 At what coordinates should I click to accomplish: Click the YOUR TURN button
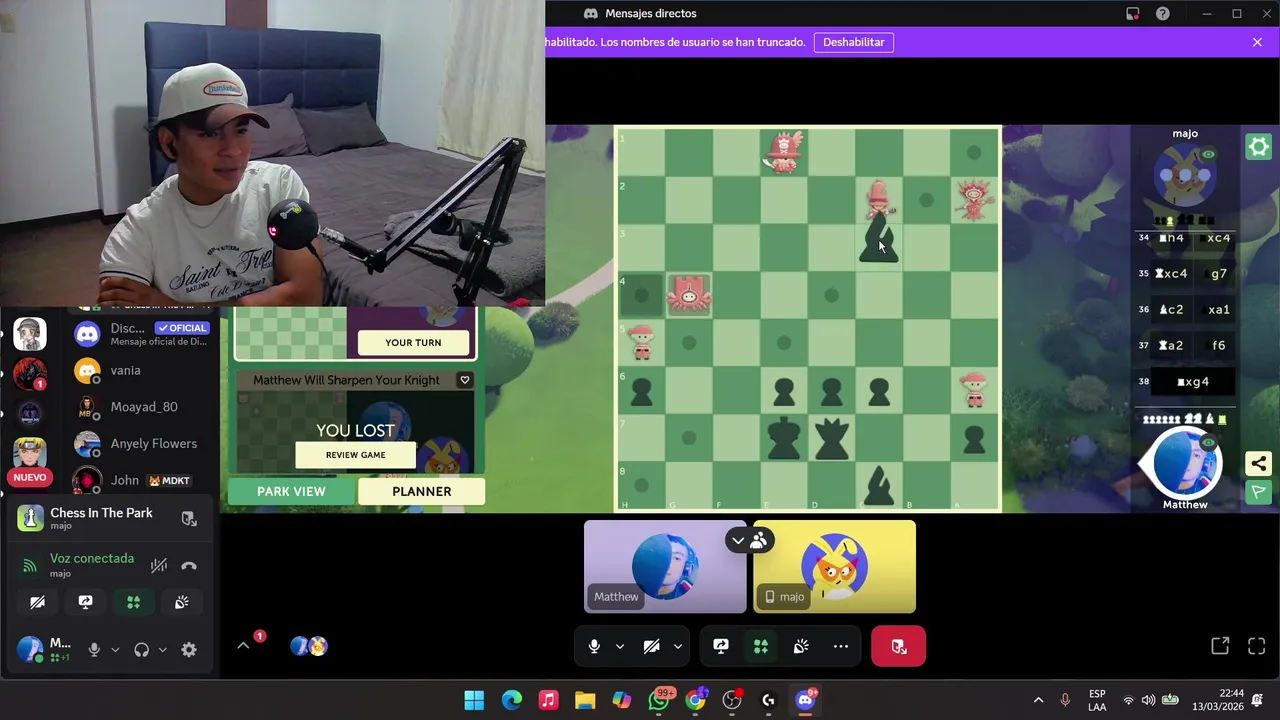coord(413,342)
